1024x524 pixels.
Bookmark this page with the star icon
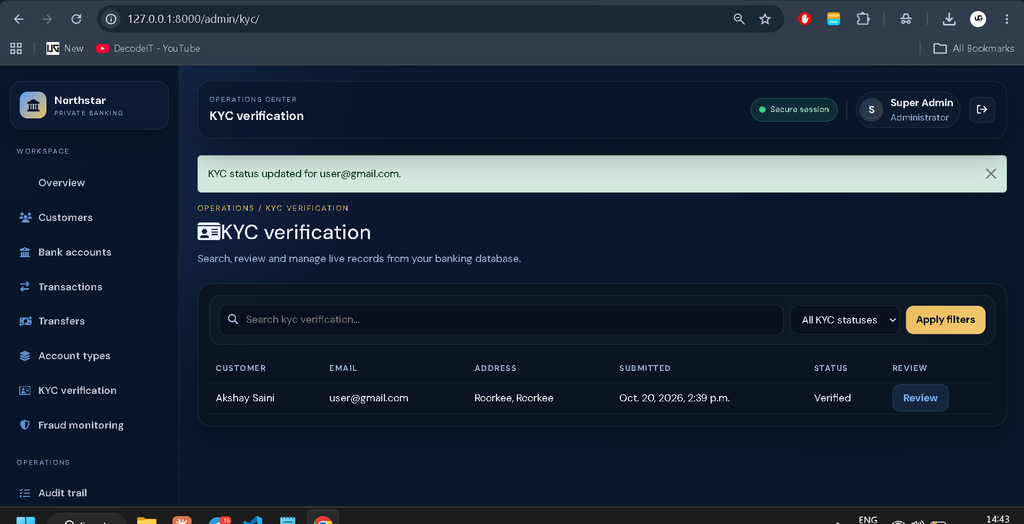(765, 19)
